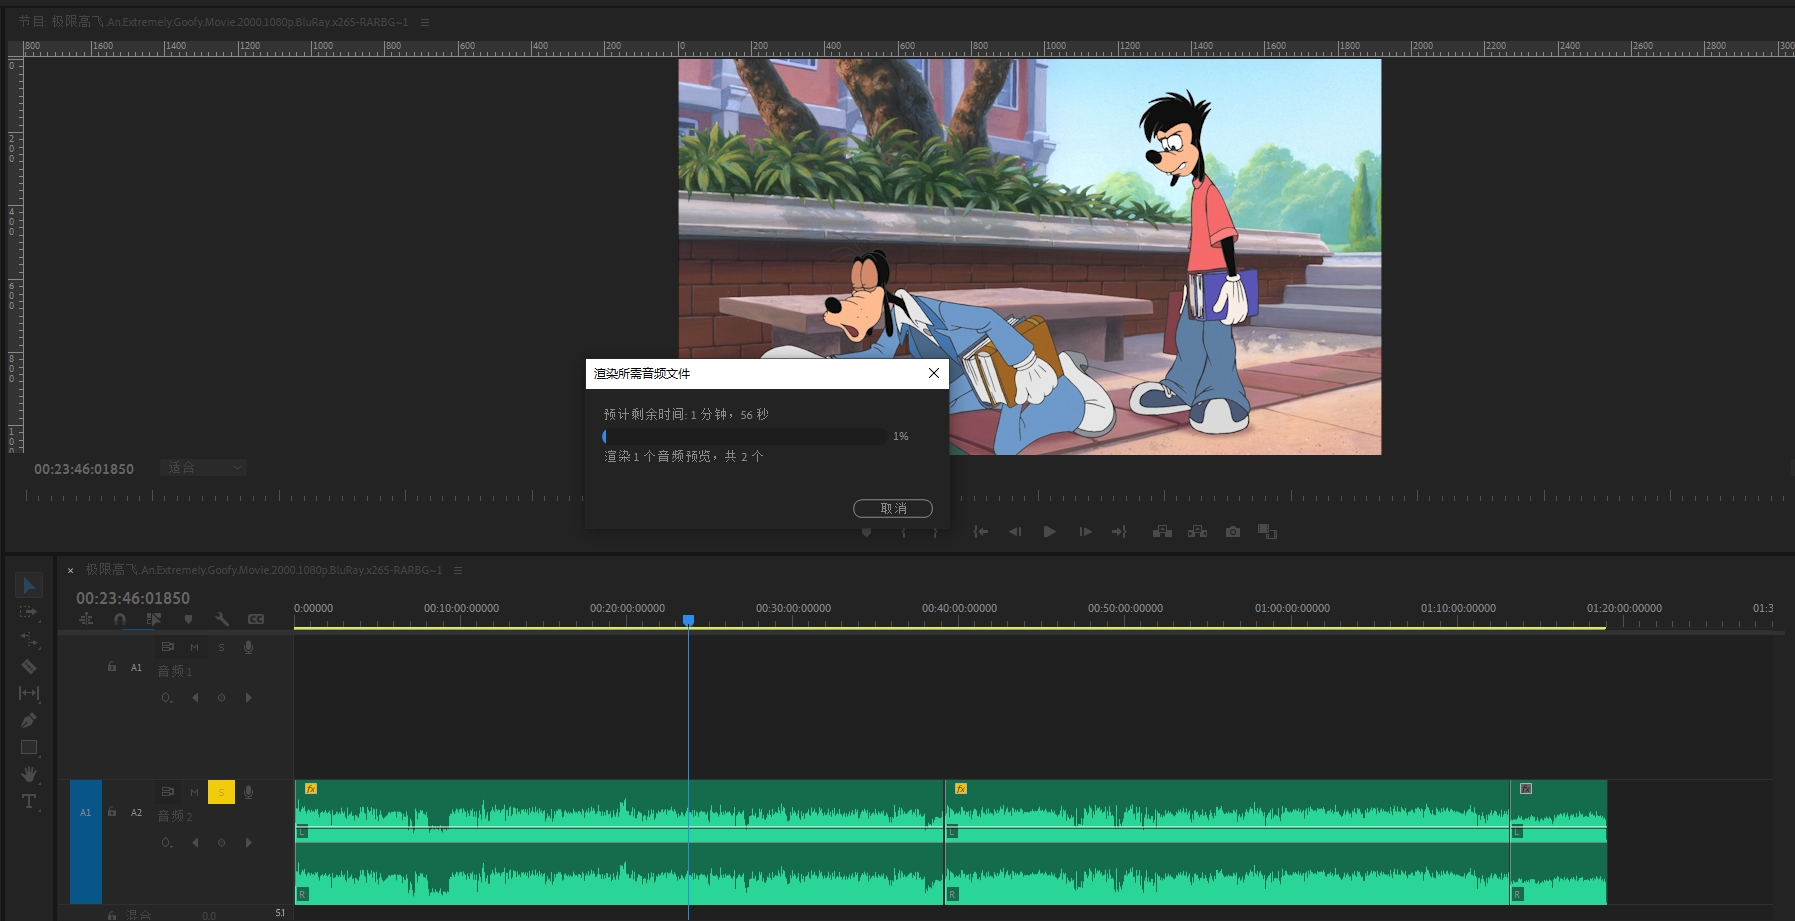
Task: Toggle Solo on audio track A2
Action: [221, 792]
